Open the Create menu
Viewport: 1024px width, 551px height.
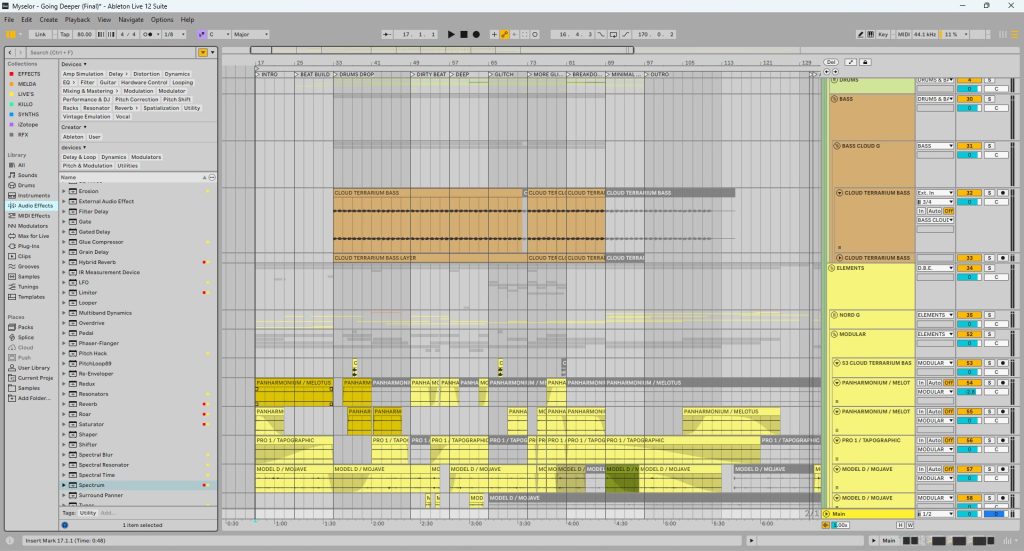pos(48,20)
